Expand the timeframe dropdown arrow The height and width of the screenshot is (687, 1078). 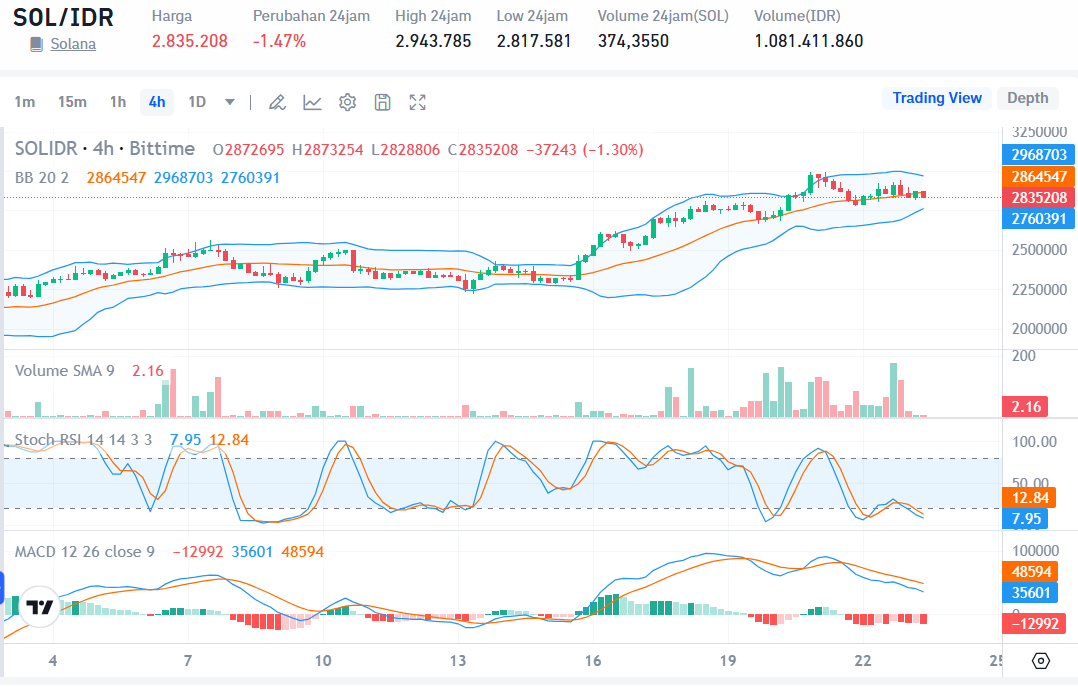[x=229, y=102]
